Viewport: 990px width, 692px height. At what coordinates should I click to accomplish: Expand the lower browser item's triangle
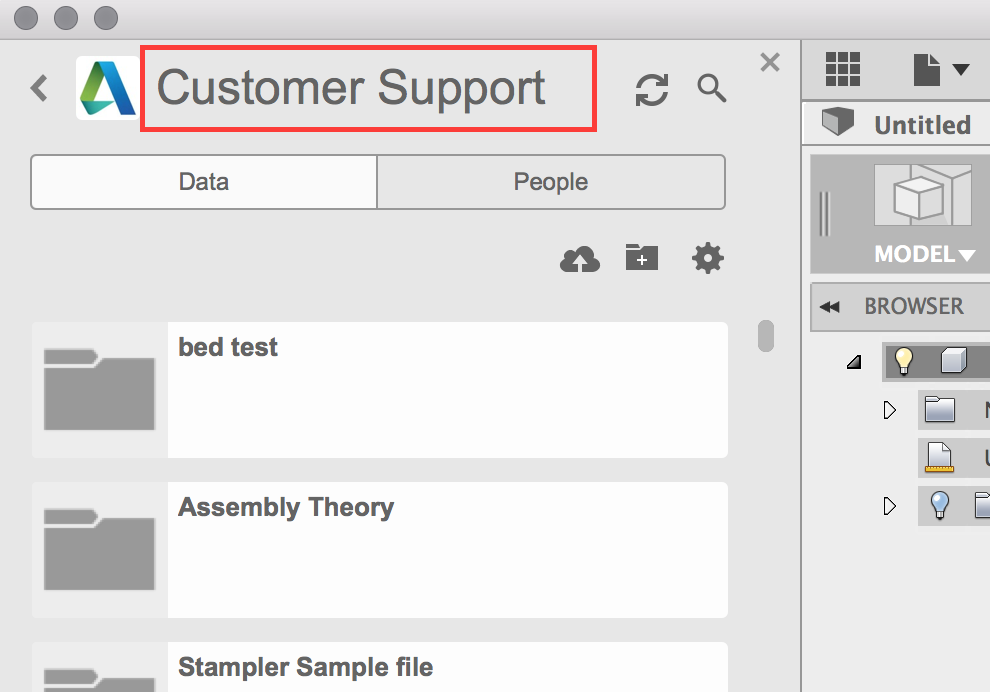pos(890,506)
